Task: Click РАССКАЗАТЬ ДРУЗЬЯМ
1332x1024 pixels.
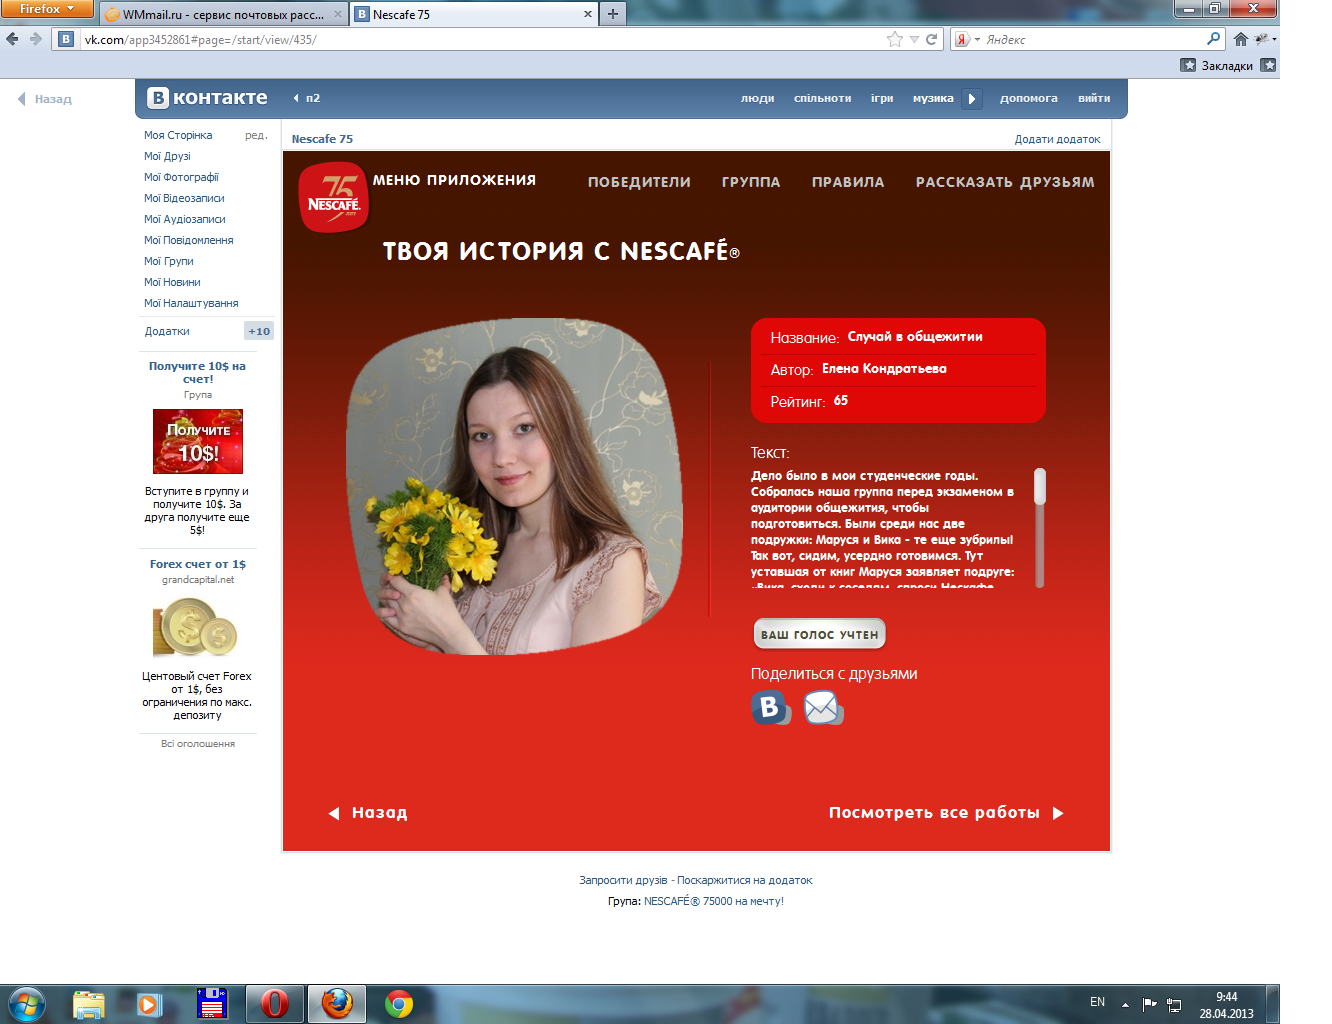Action: [x=1005, y=182]
